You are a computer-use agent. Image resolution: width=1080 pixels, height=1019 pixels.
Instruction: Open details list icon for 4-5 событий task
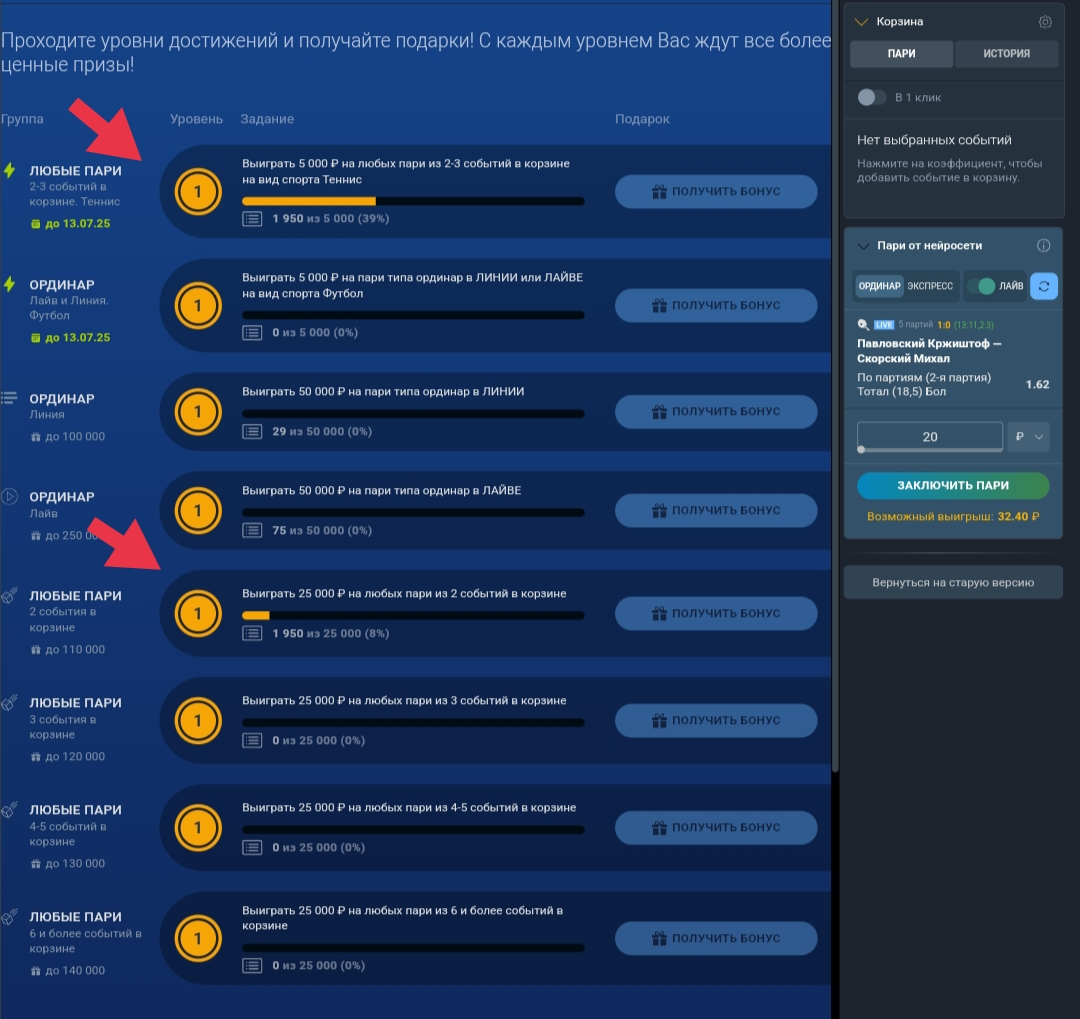(253, 848)
